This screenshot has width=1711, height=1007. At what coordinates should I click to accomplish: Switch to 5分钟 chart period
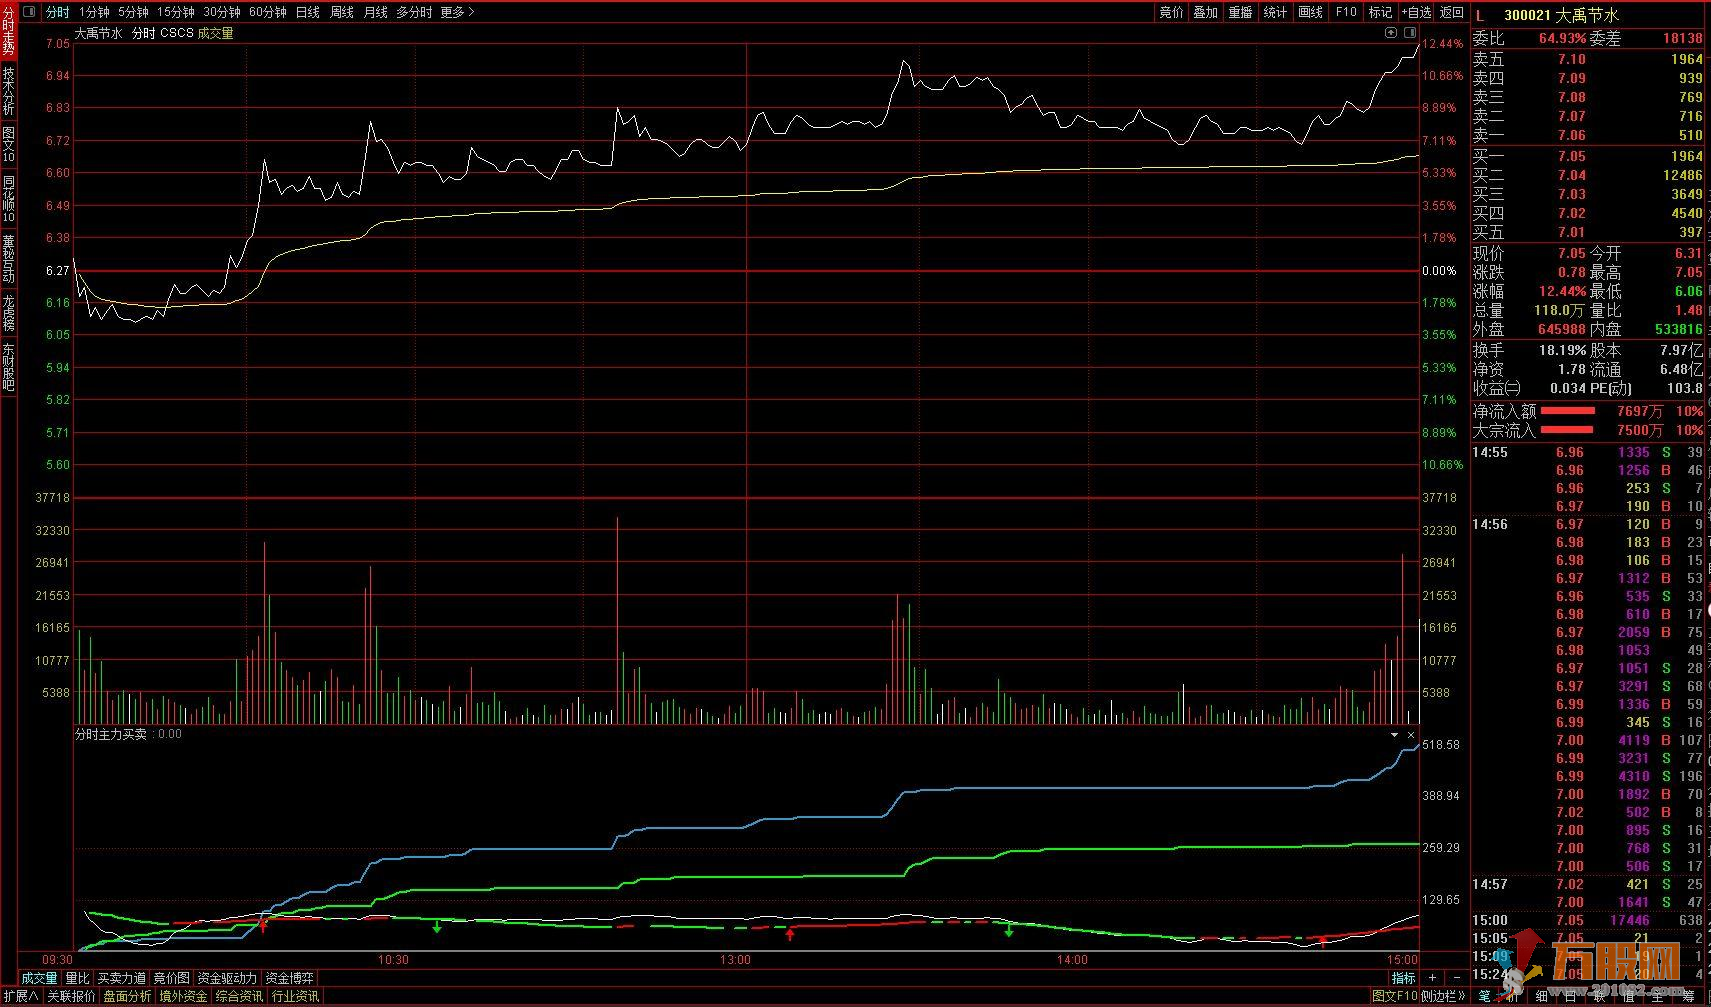click(x=133, y=12)
